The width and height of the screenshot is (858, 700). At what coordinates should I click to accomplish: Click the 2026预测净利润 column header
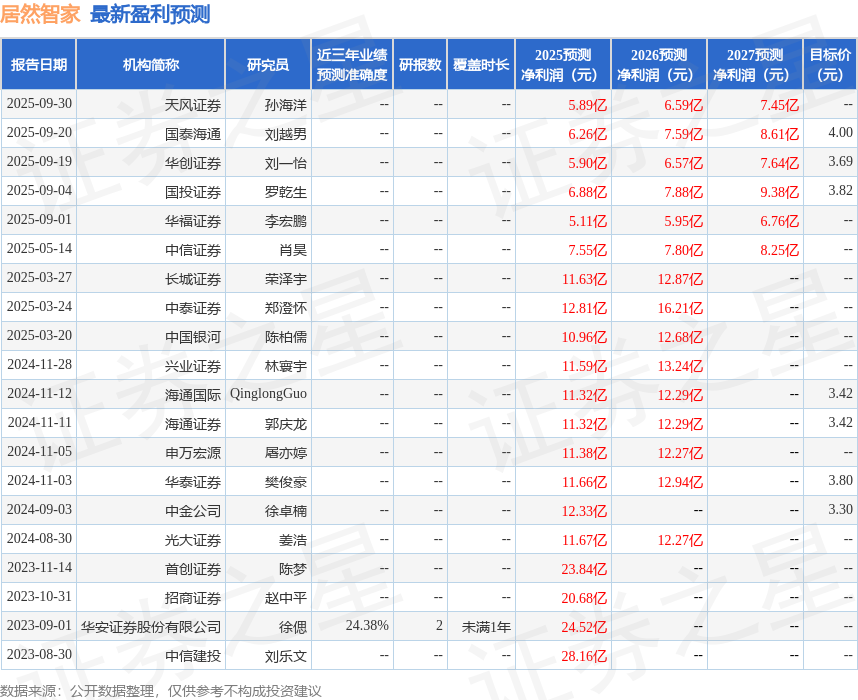pyautogui.click(x=659, y=65)
